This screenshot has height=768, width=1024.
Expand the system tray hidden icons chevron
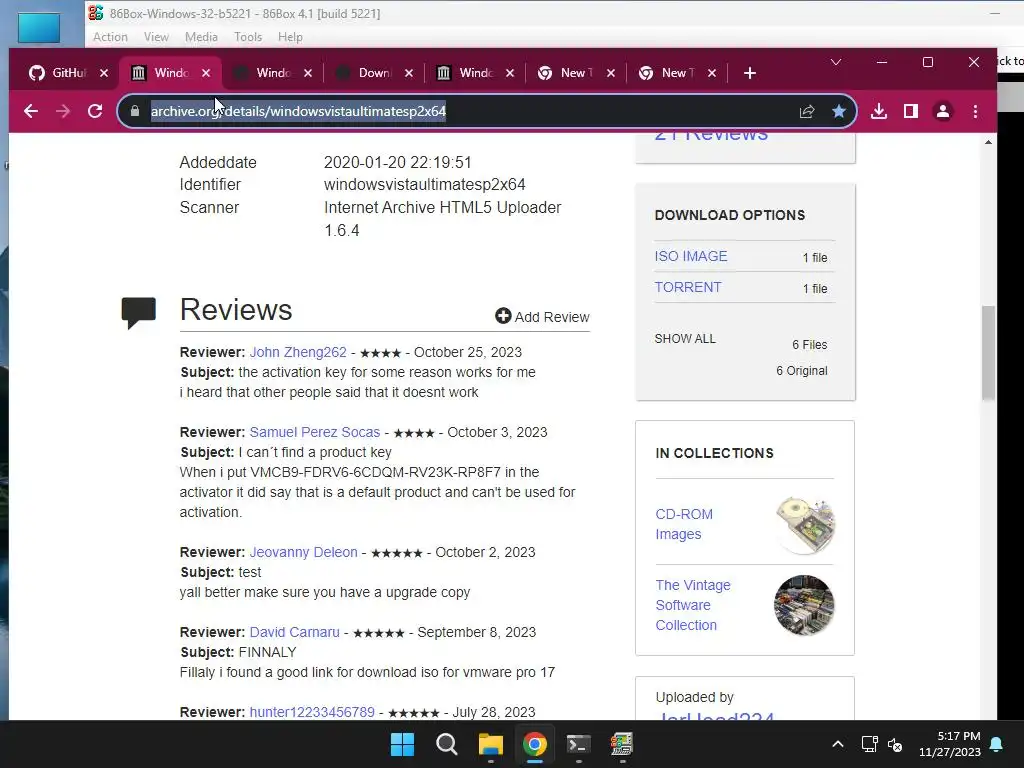pos(838,744)
